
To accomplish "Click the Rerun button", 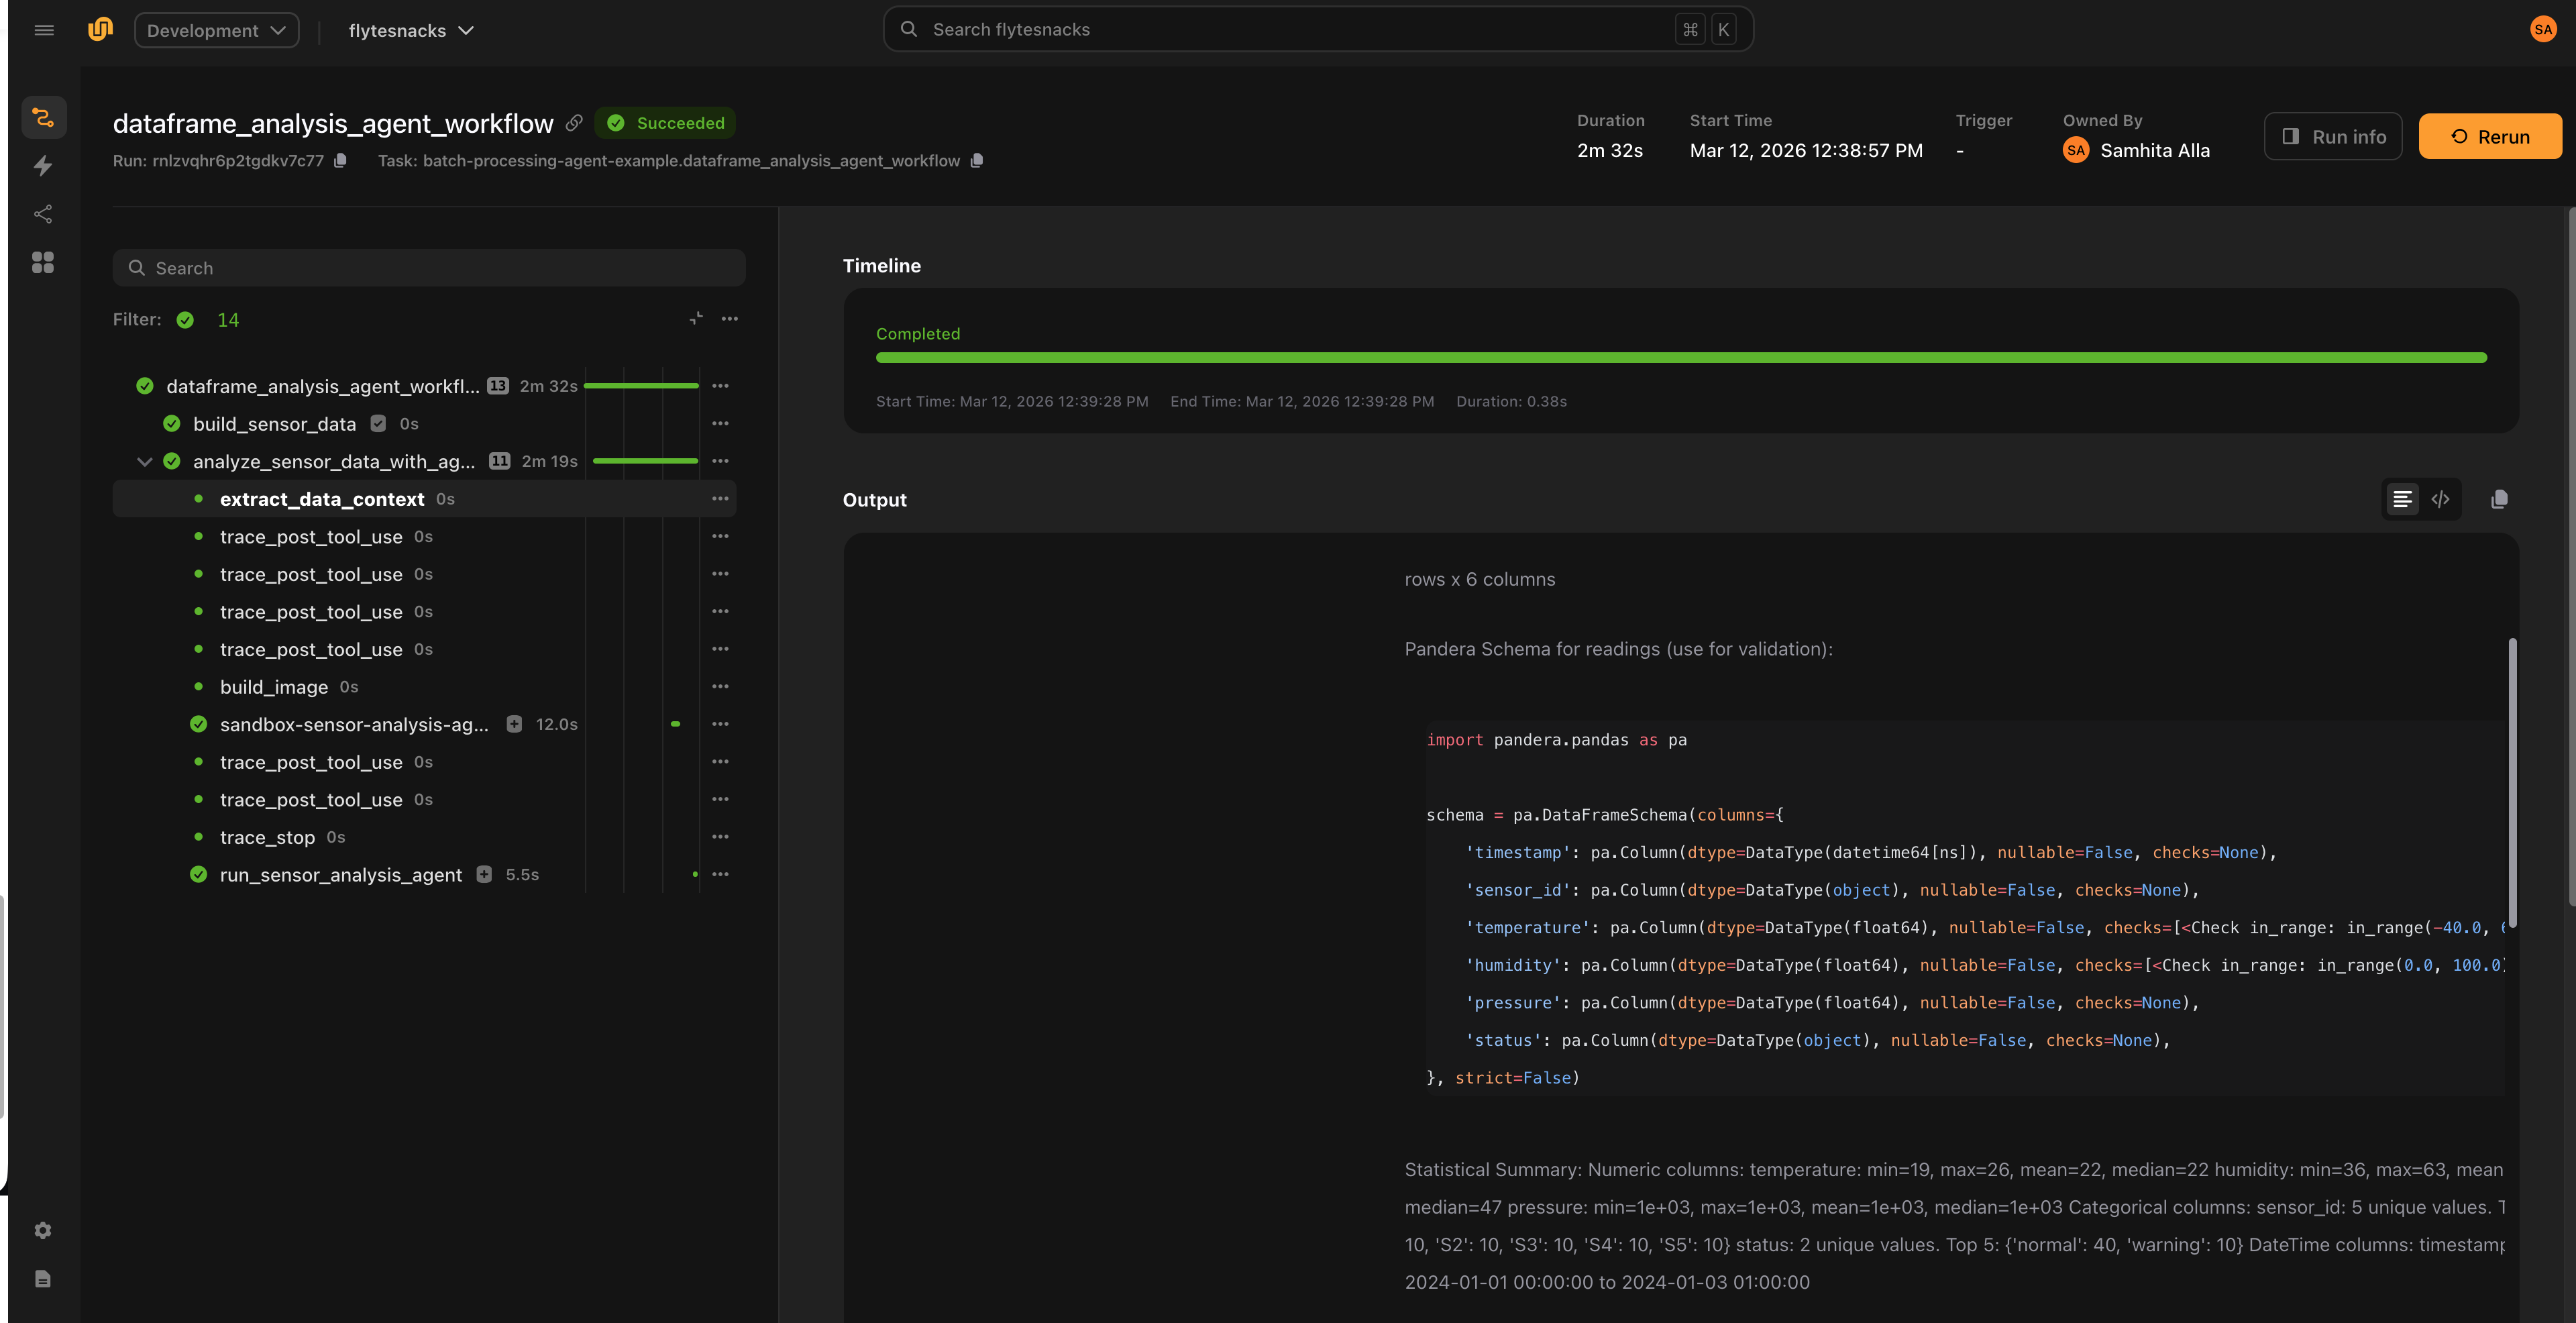I will tap(2489, 137).
